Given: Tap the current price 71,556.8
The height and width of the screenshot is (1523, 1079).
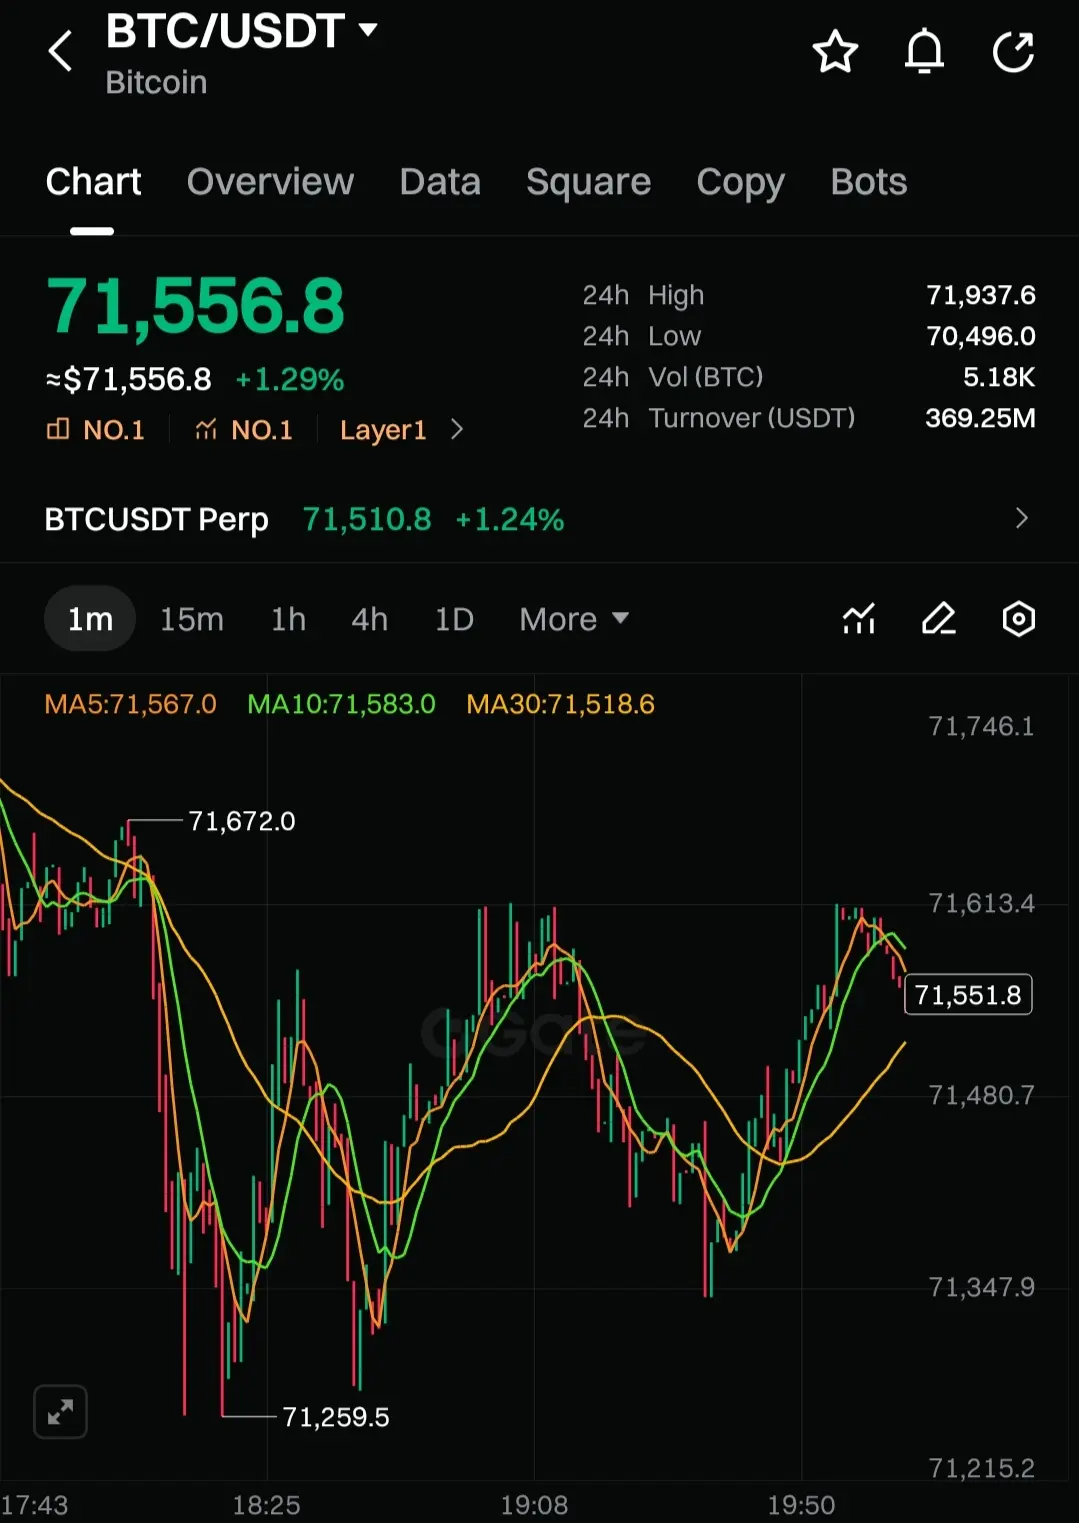Looking at the screenshot, I should pyautogui.click(x=195, y=306).
